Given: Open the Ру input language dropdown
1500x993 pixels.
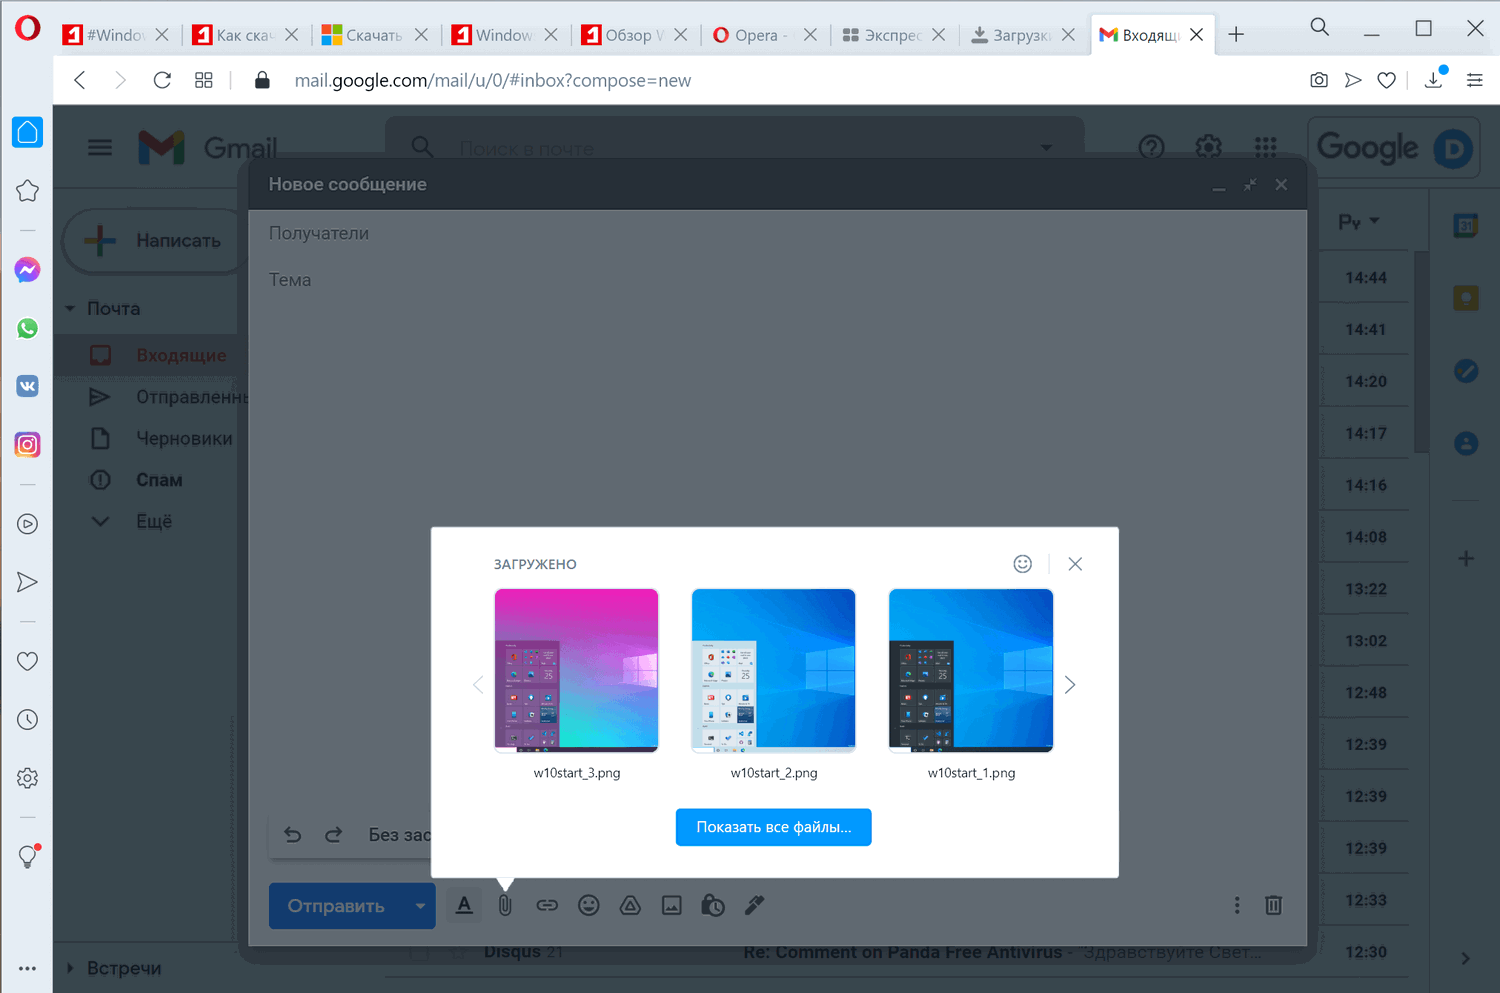Looking at the screenshot, I should [1359, 222].
